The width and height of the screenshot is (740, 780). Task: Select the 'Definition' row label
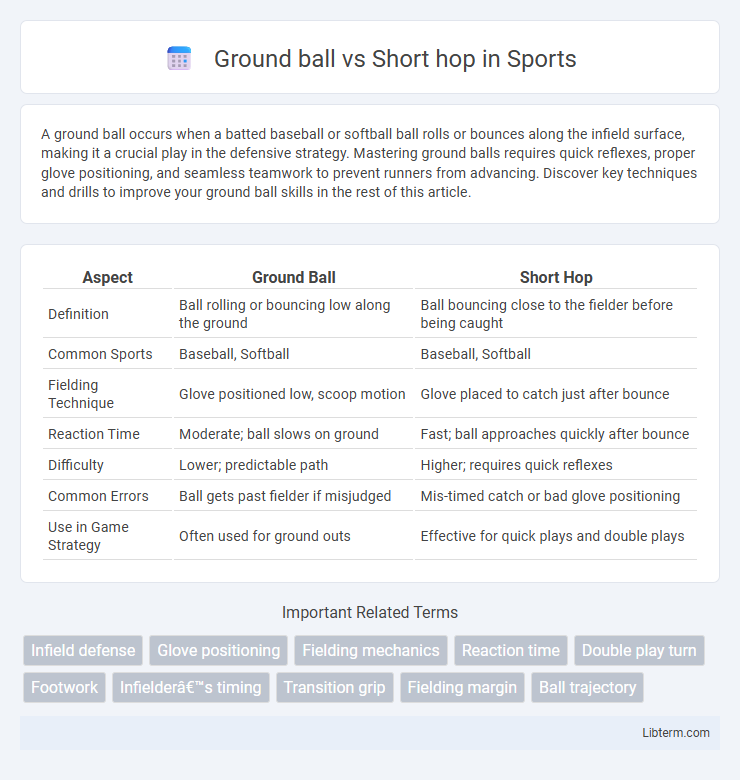[x=78, y=314]
